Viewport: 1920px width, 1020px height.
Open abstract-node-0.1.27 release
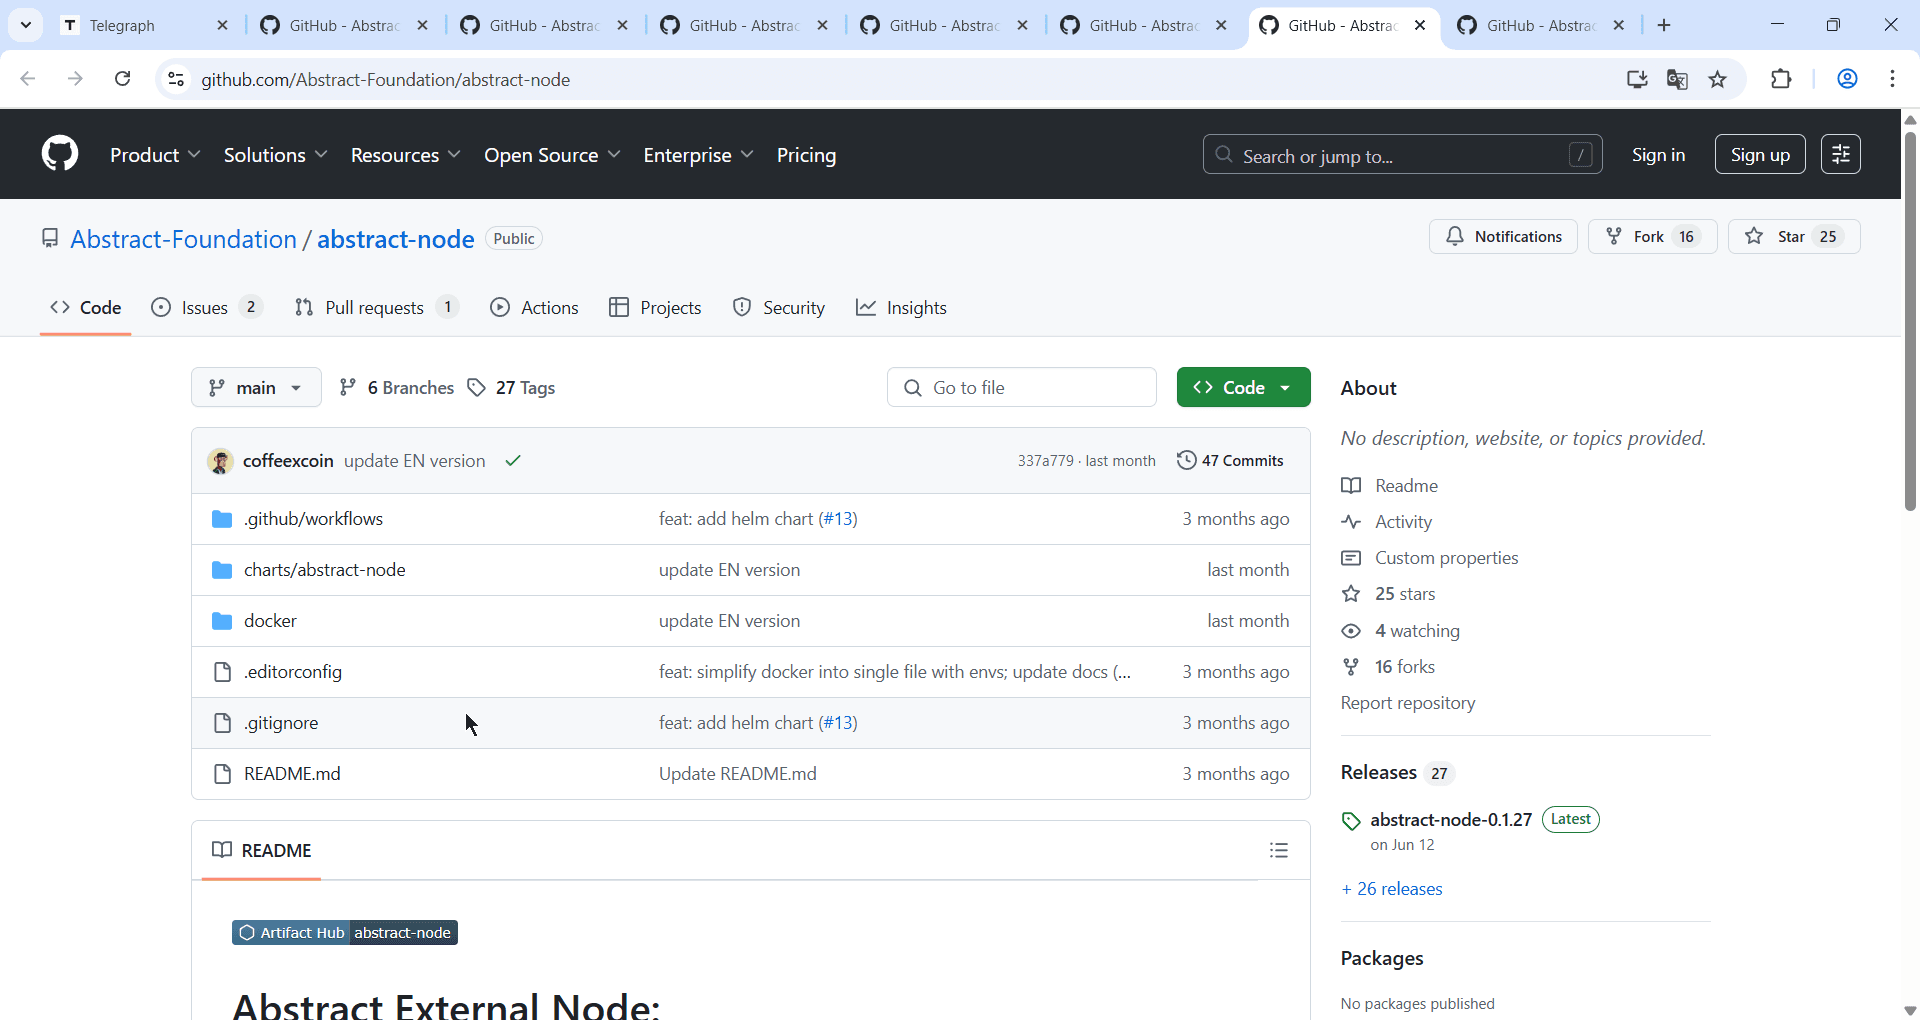coord(1451,820)
